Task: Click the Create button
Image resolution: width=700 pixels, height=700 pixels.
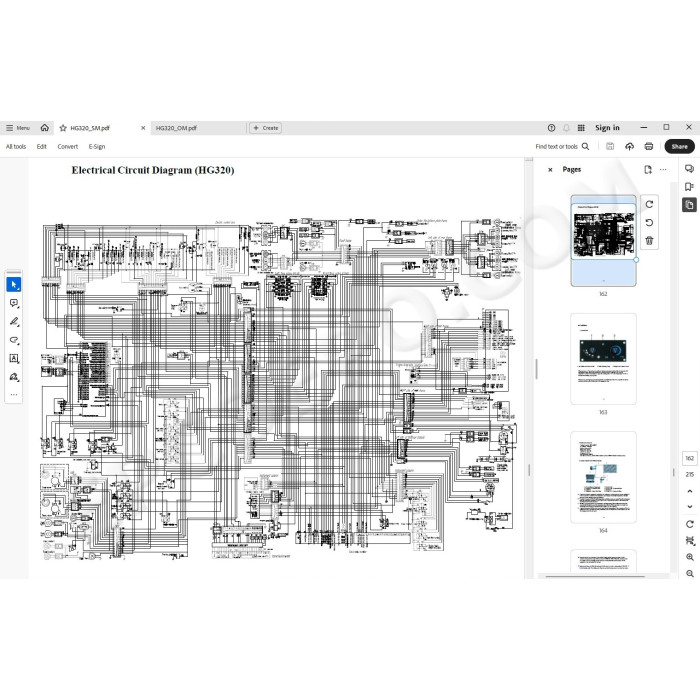Action: 266,128
